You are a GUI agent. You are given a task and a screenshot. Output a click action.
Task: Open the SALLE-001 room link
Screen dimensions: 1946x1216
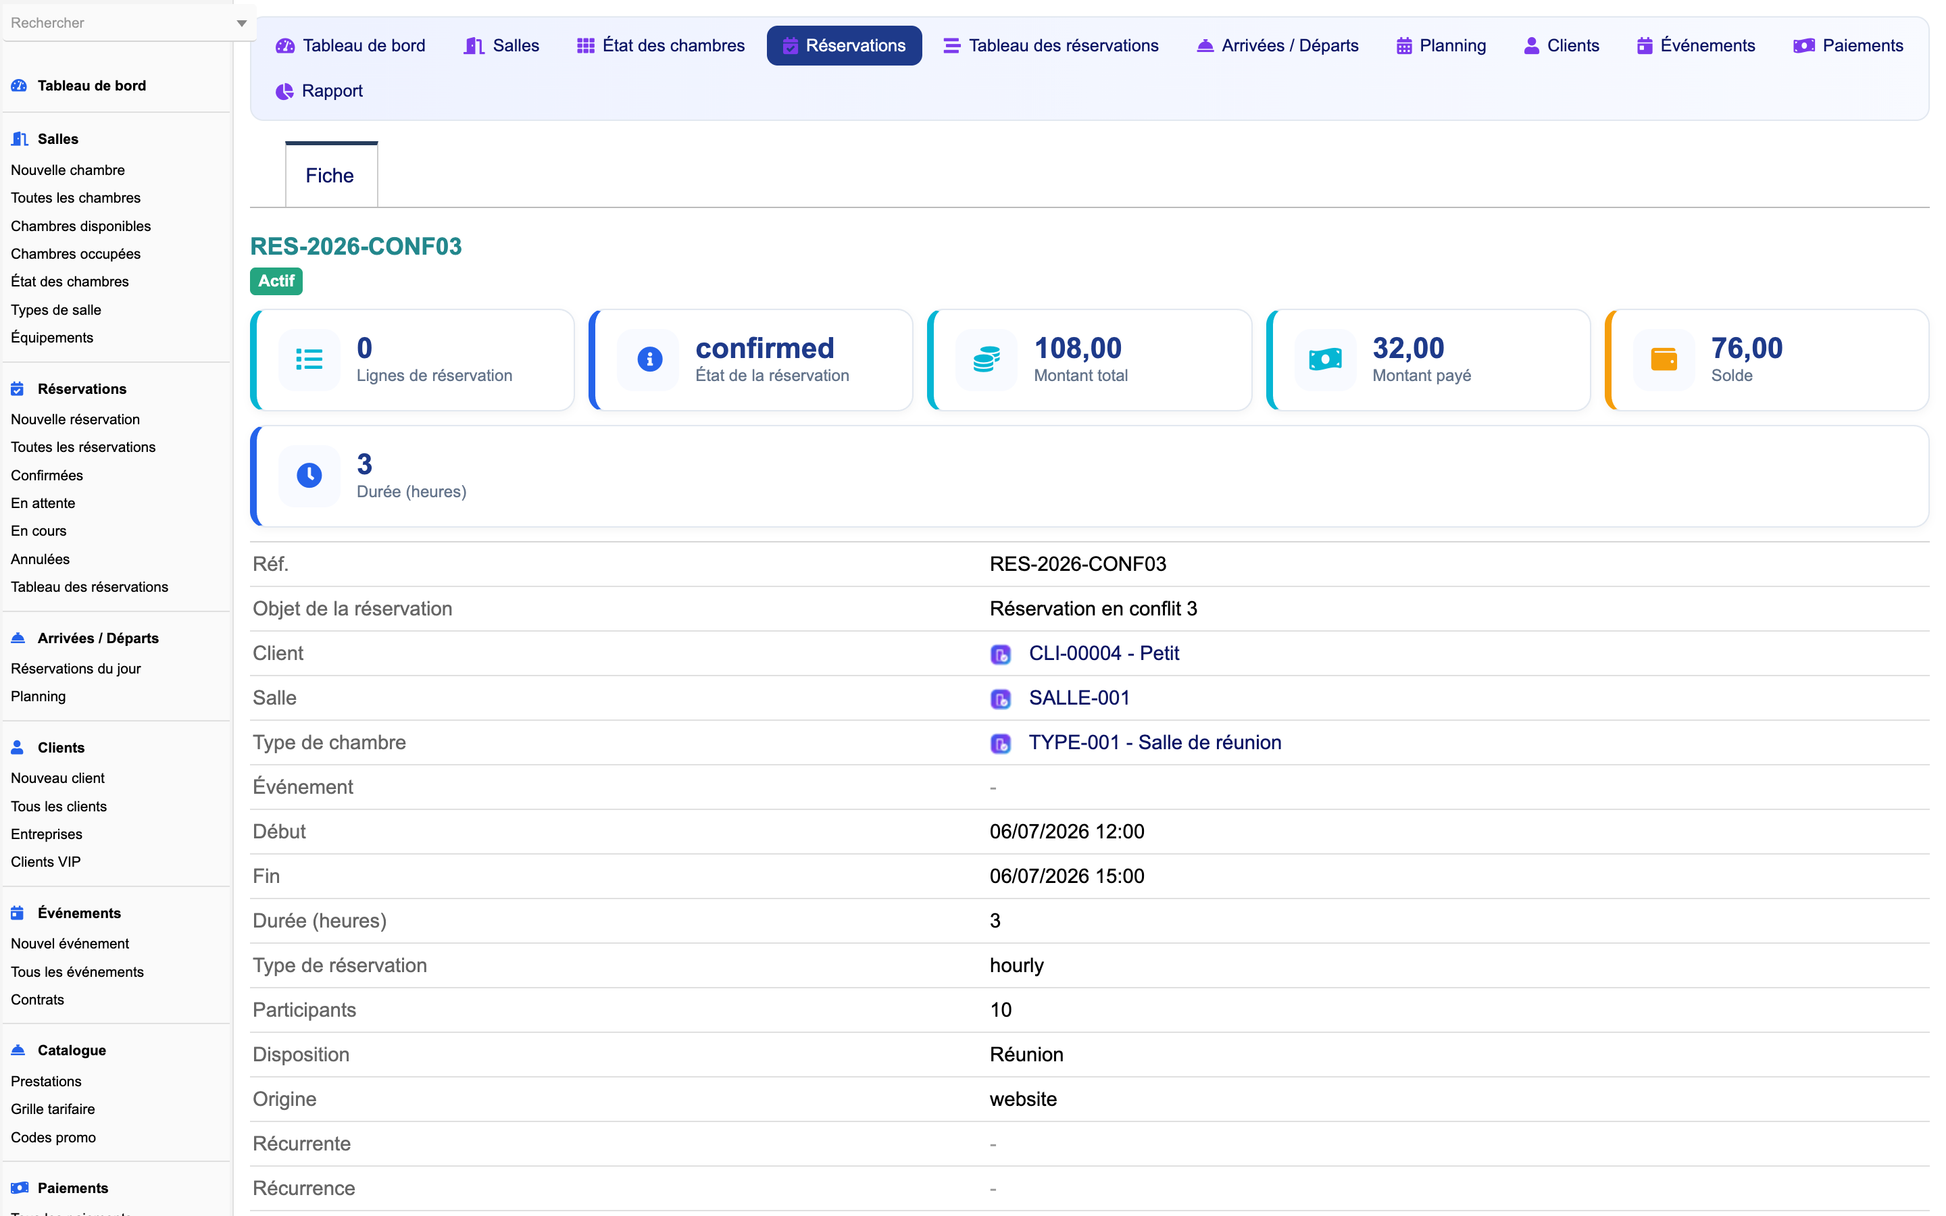pos(1079,699)
